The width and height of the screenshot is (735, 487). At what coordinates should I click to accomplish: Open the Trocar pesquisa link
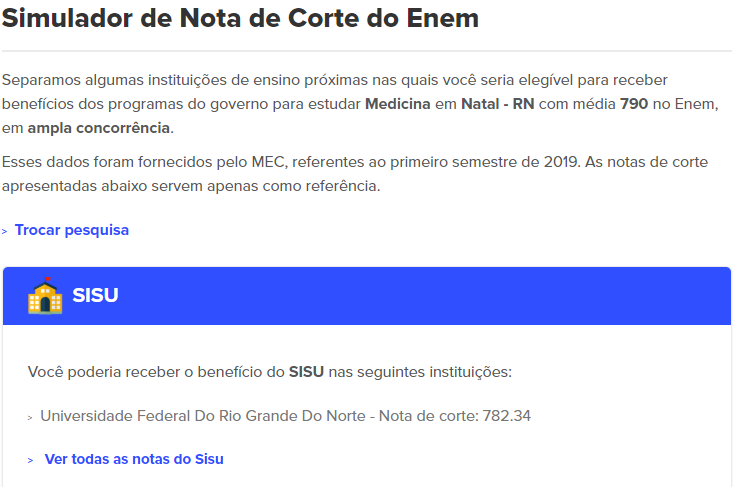[71, 230]
